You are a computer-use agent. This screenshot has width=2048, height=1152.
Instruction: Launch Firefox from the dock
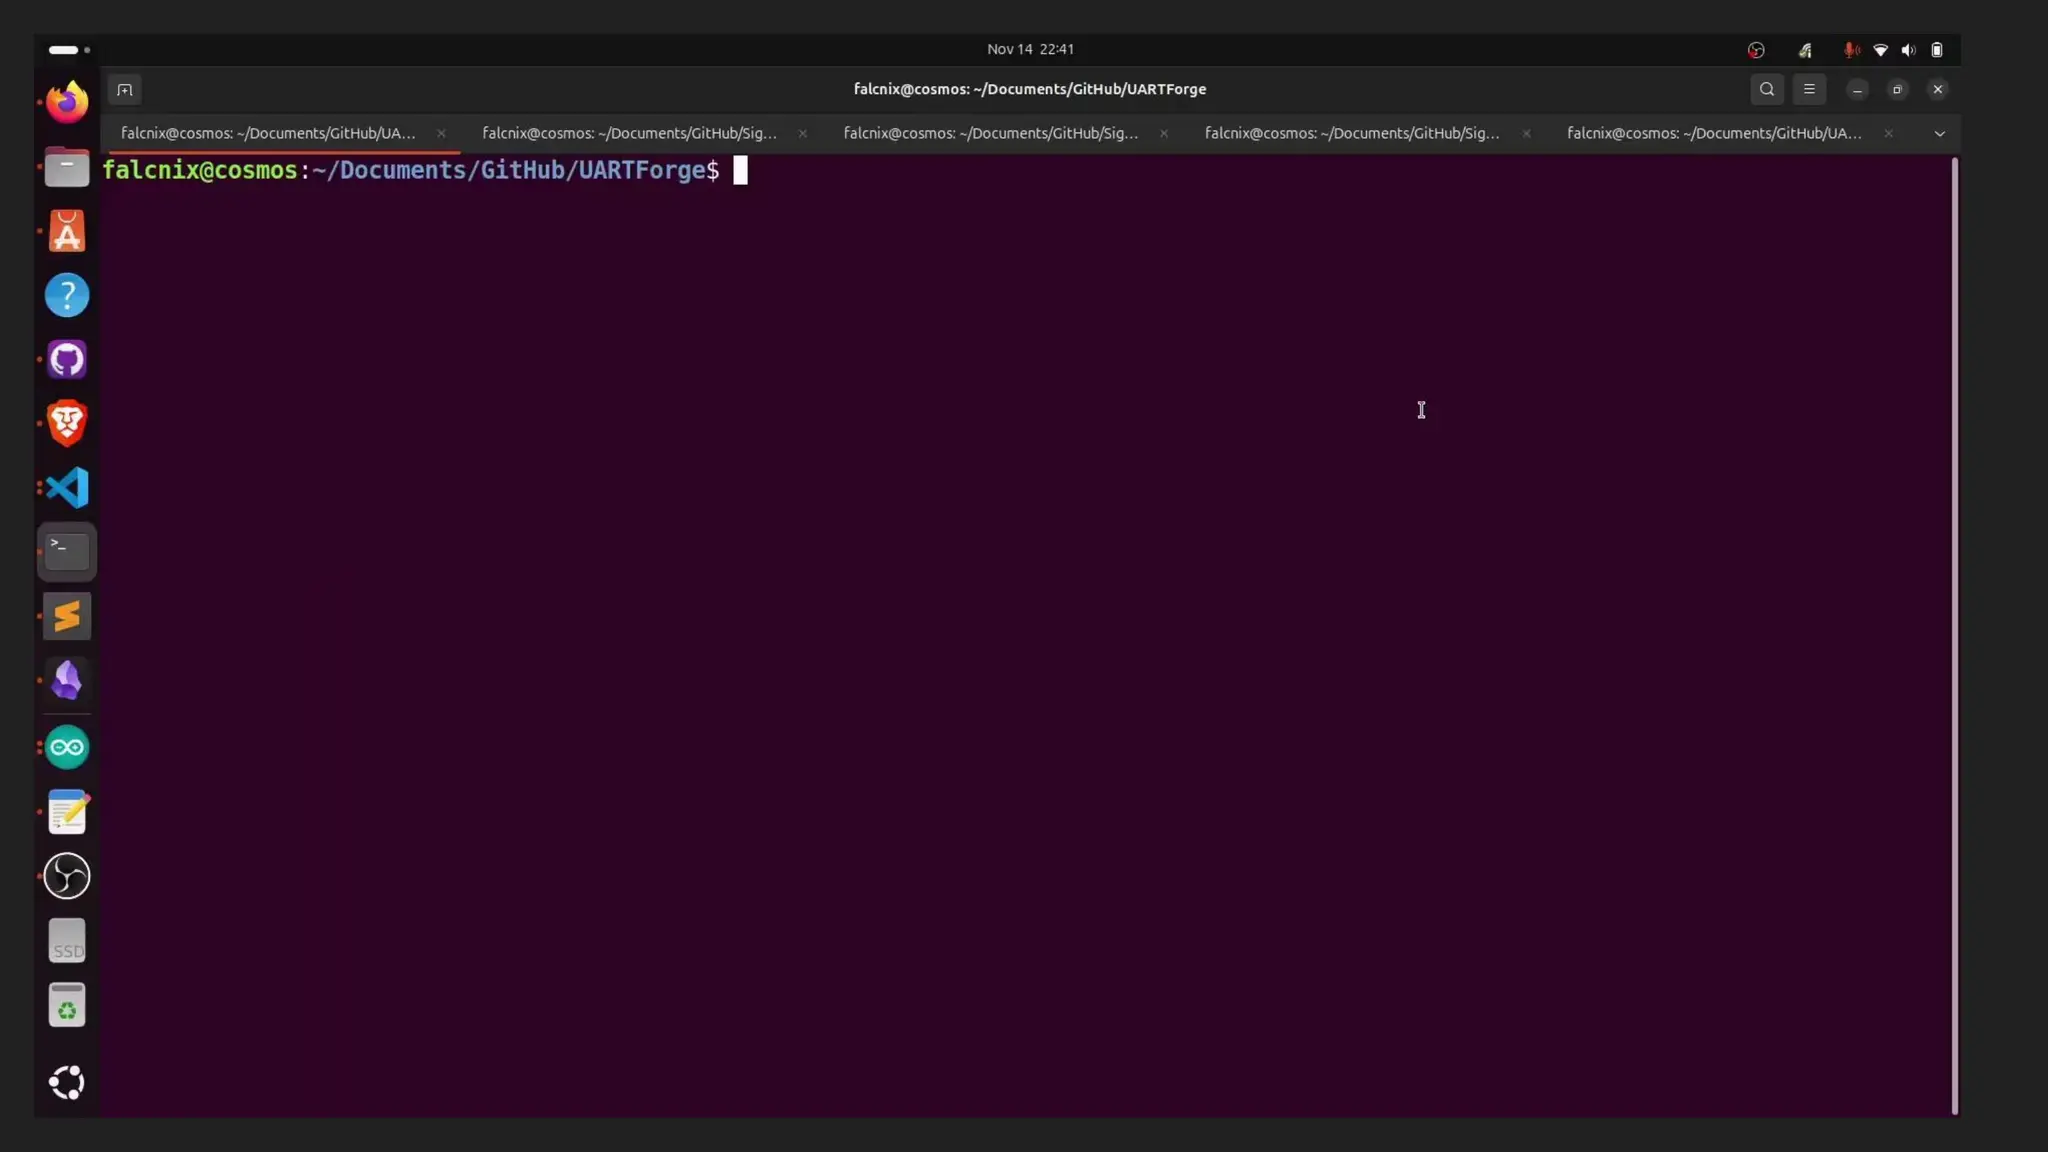coord(67,103)
